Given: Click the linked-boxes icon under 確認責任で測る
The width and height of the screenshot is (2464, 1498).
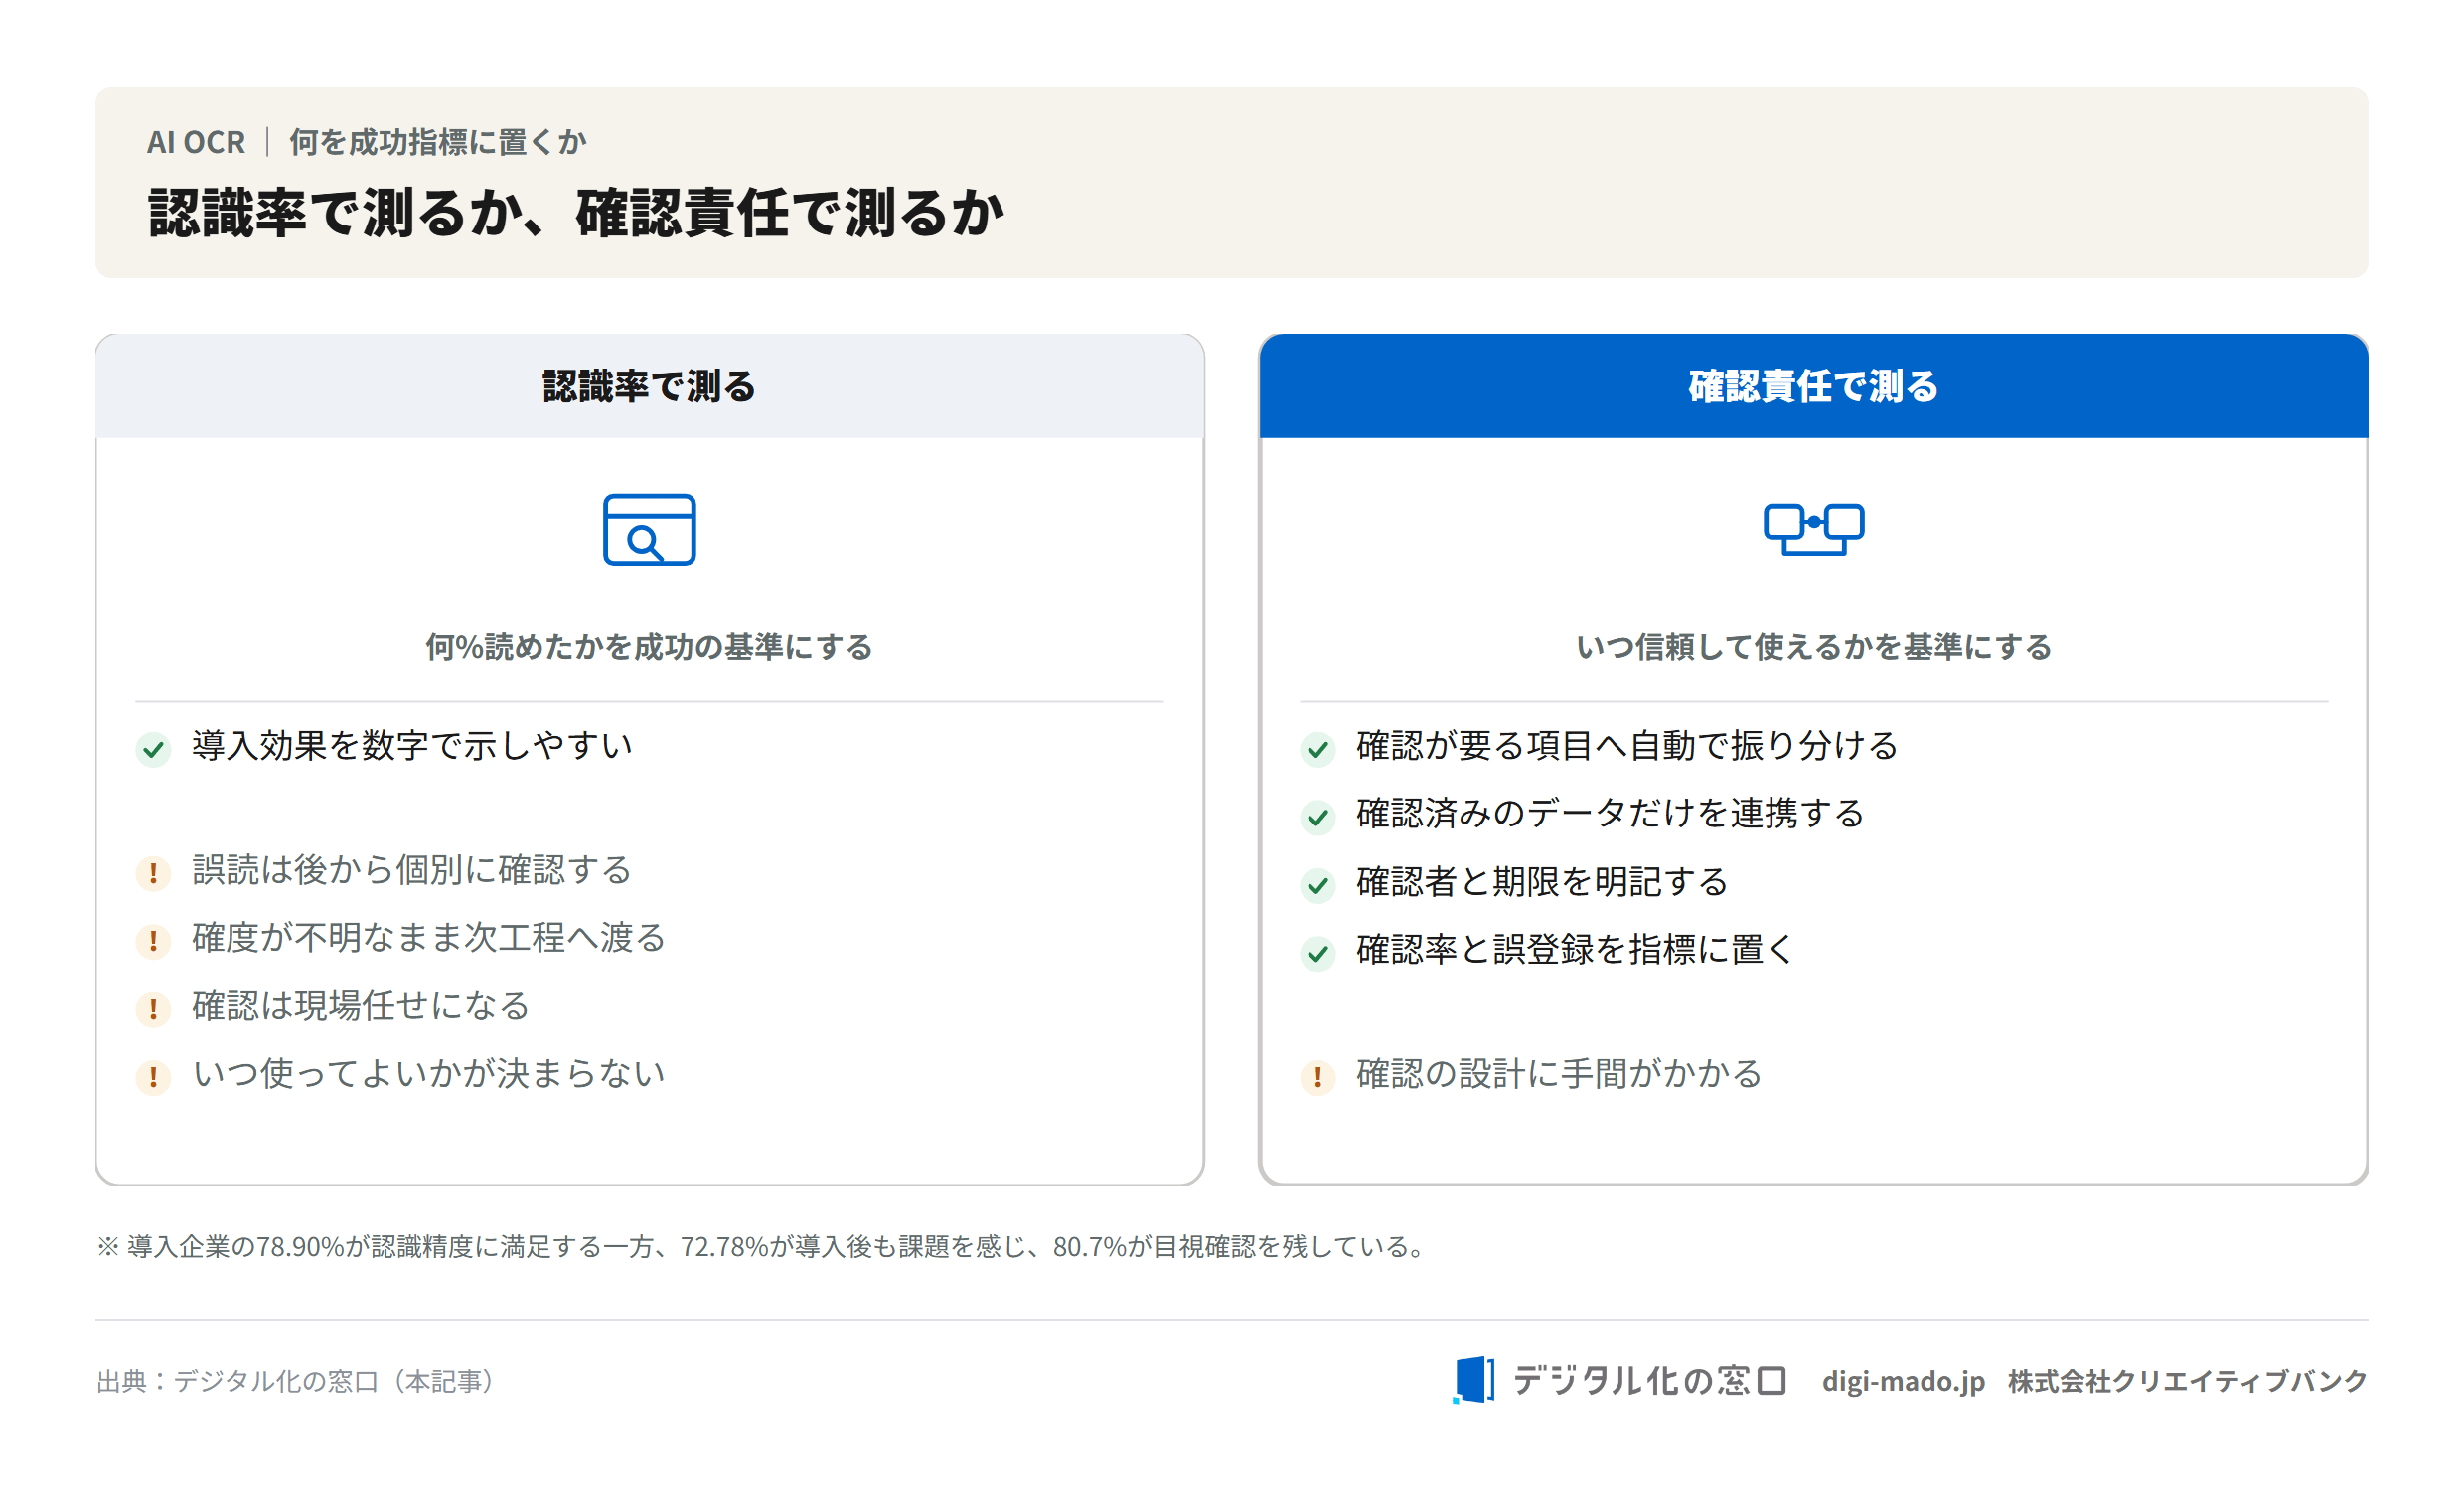Looking at the screenshot, I should coord(1813,528).
